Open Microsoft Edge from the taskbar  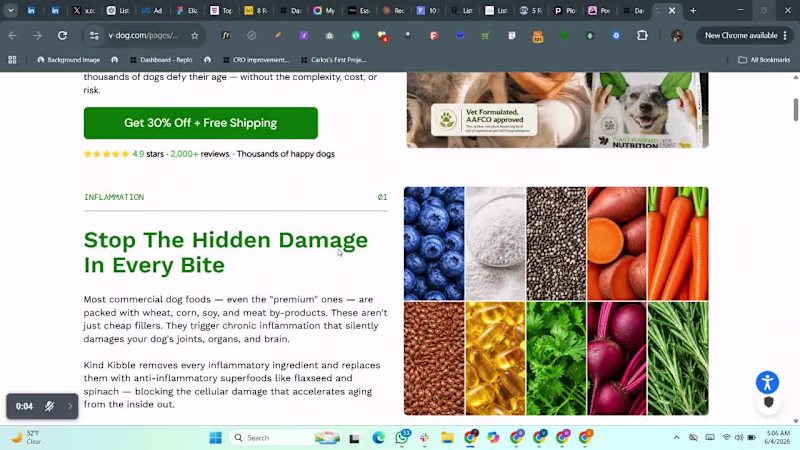tap(378, 438)
